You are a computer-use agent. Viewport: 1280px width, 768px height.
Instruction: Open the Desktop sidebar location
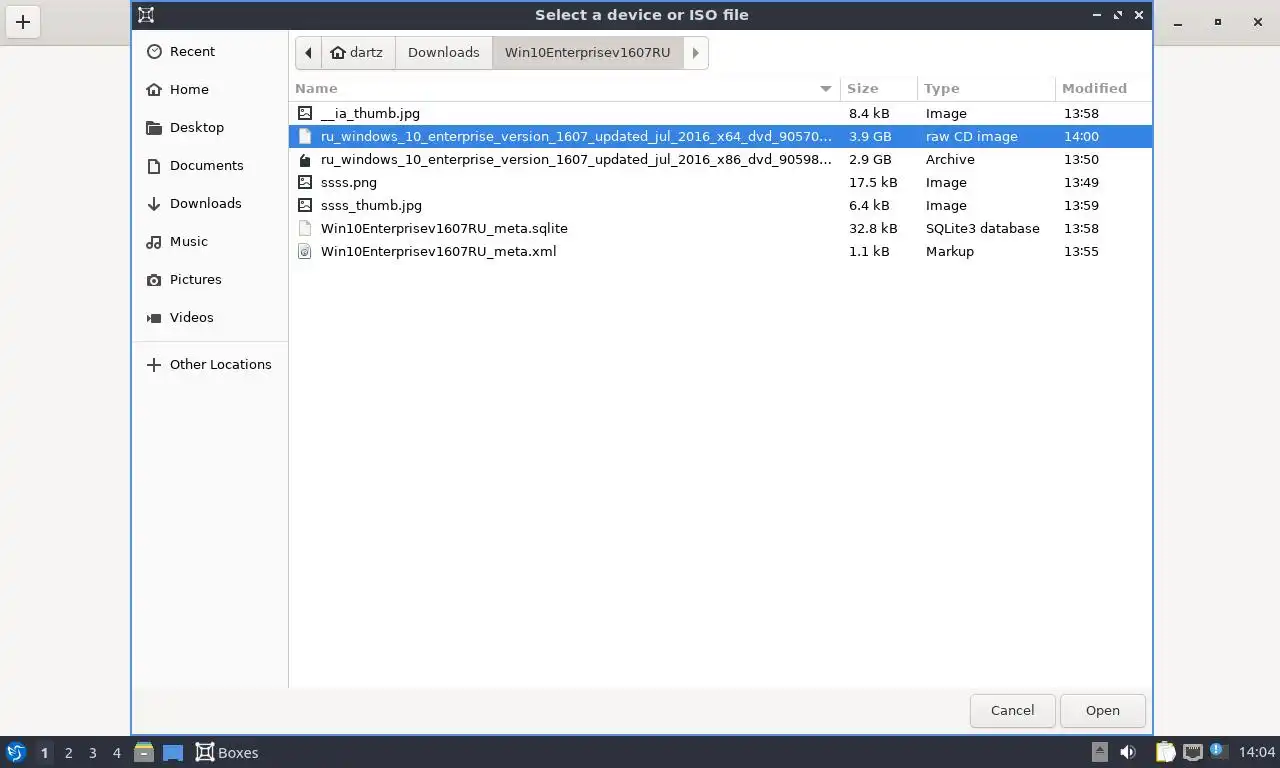210,127
